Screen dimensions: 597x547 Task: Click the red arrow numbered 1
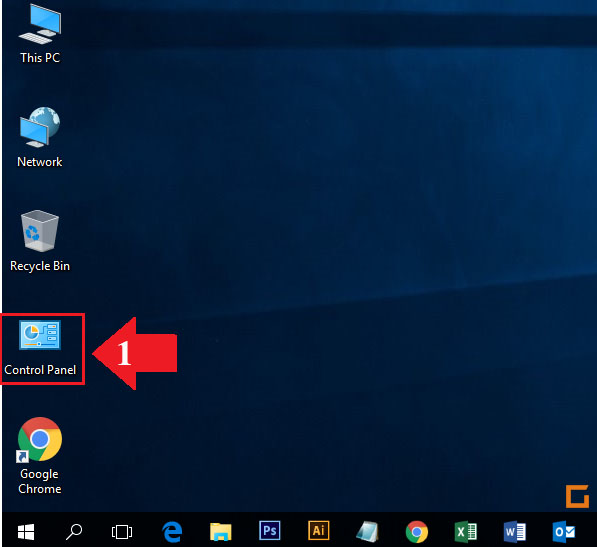point(135,353)
